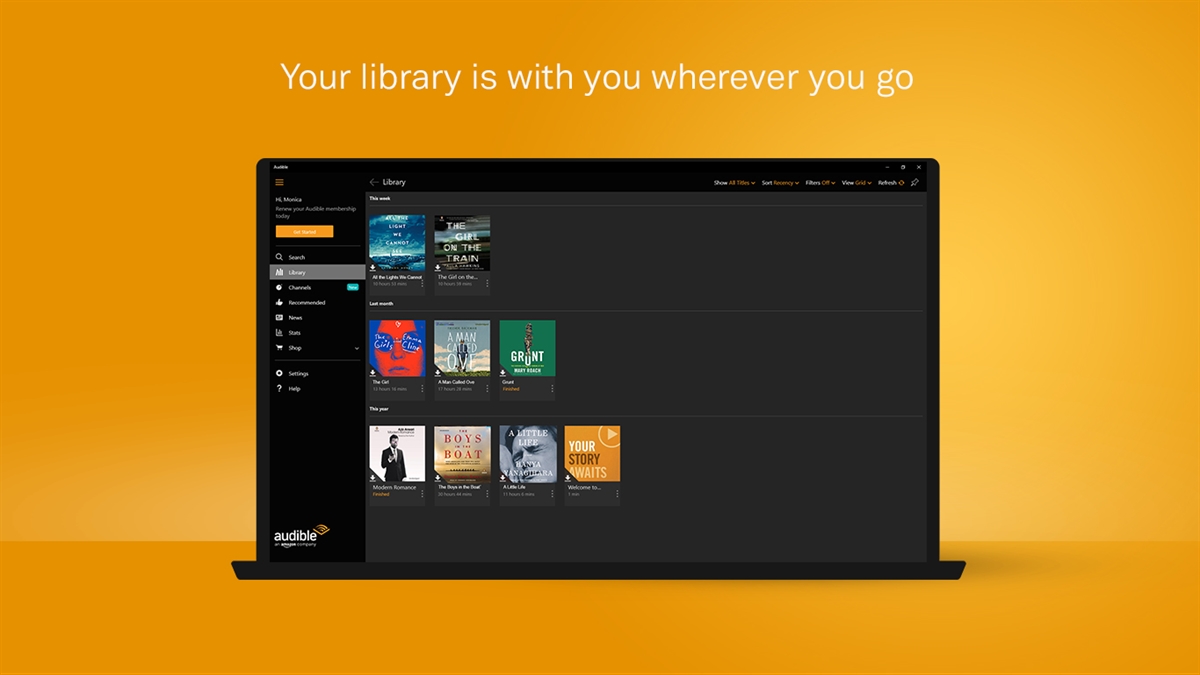
Task: Open the Your Story Awaits cover
Action: (592, 454)
